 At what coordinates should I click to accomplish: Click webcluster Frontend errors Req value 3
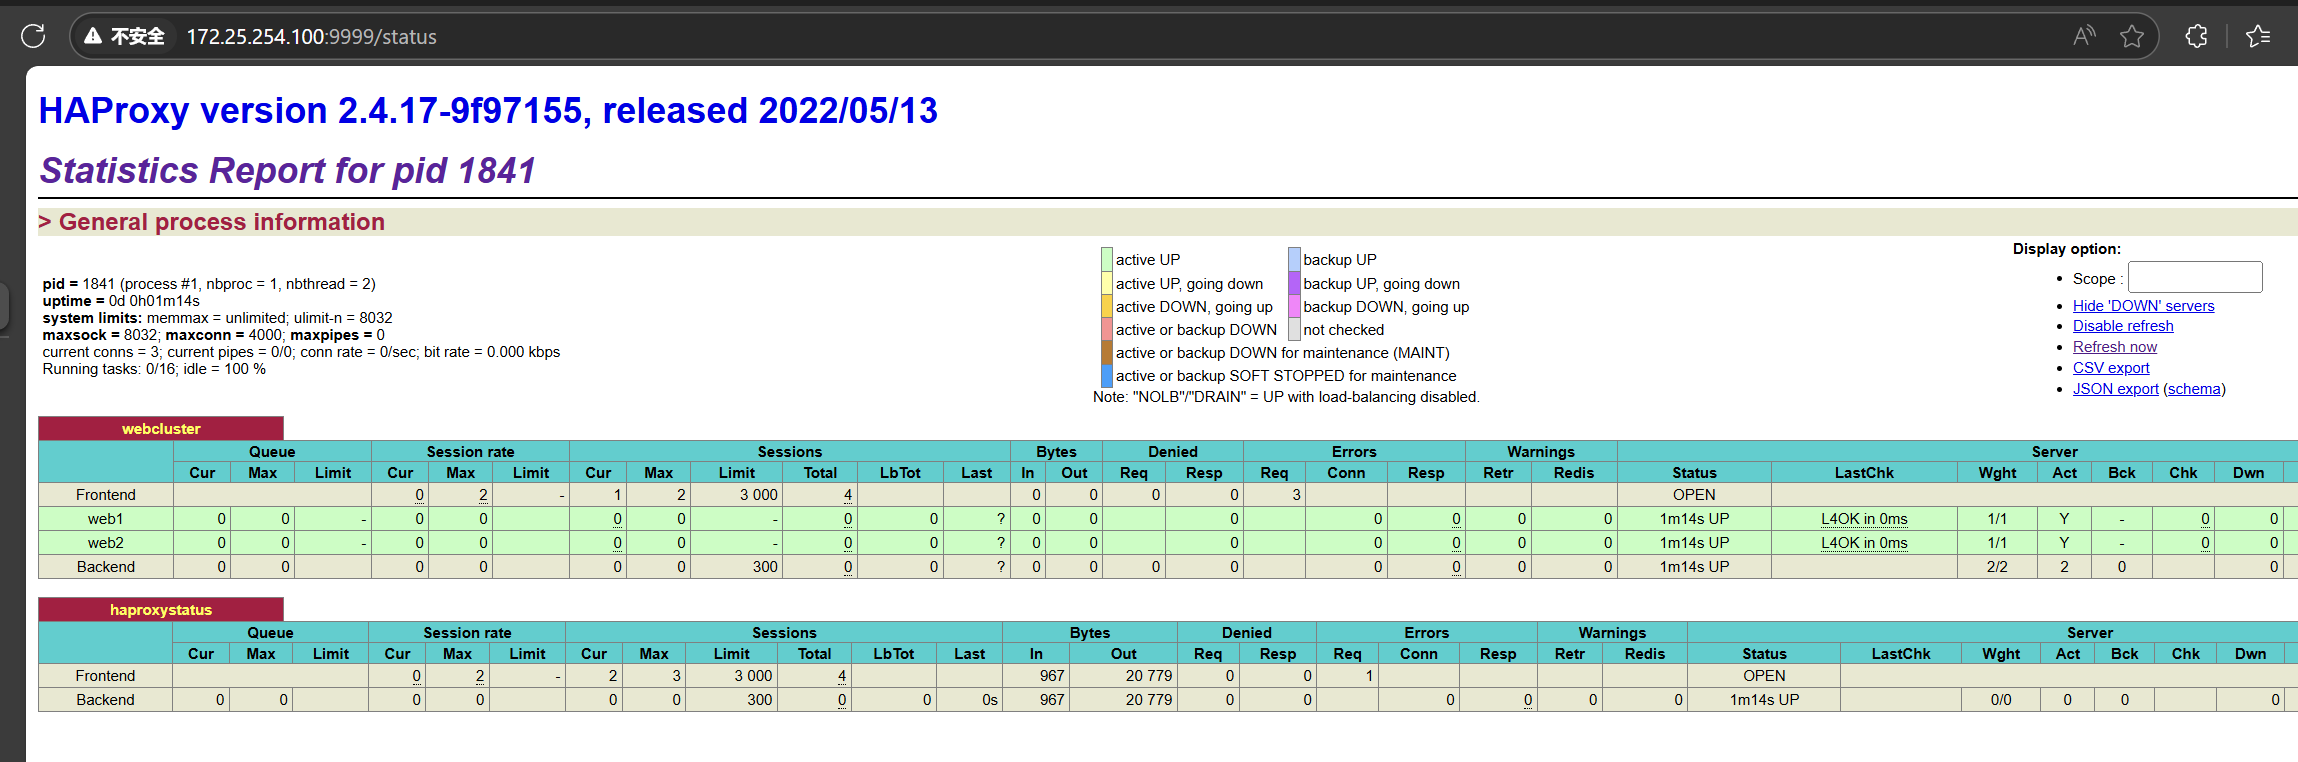tap(1296, 494)
